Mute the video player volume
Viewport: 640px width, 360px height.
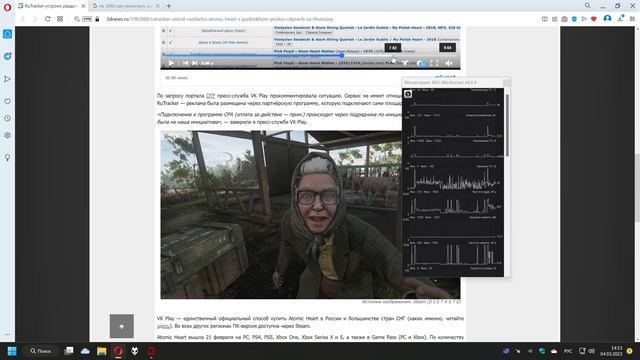[449, 63]
